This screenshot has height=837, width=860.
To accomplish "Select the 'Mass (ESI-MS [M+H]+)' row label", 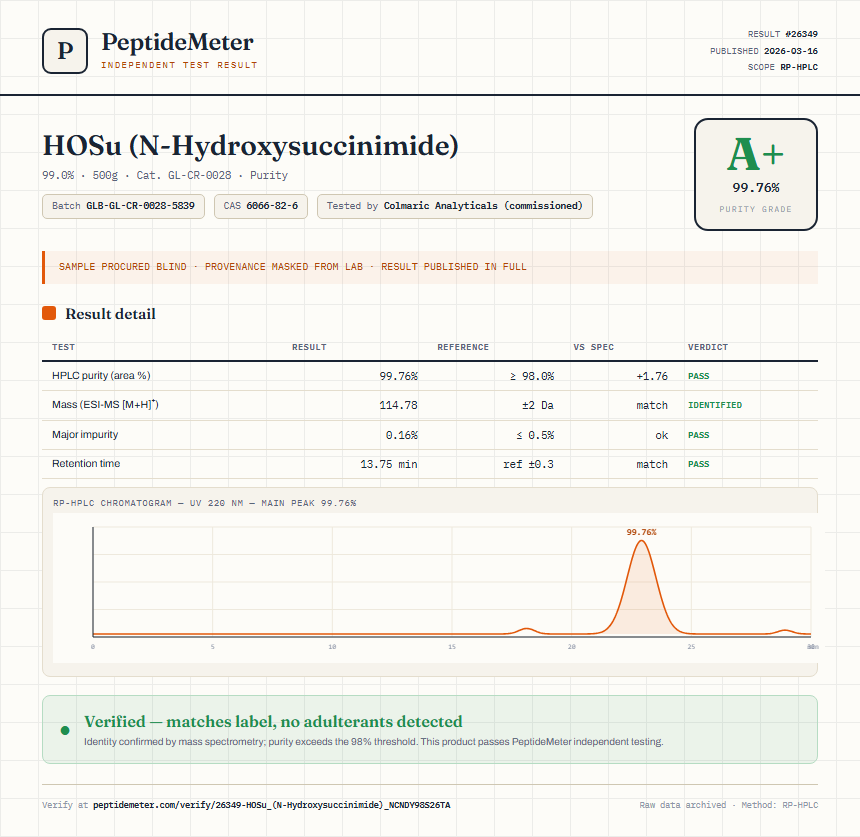I will (105, 405).
